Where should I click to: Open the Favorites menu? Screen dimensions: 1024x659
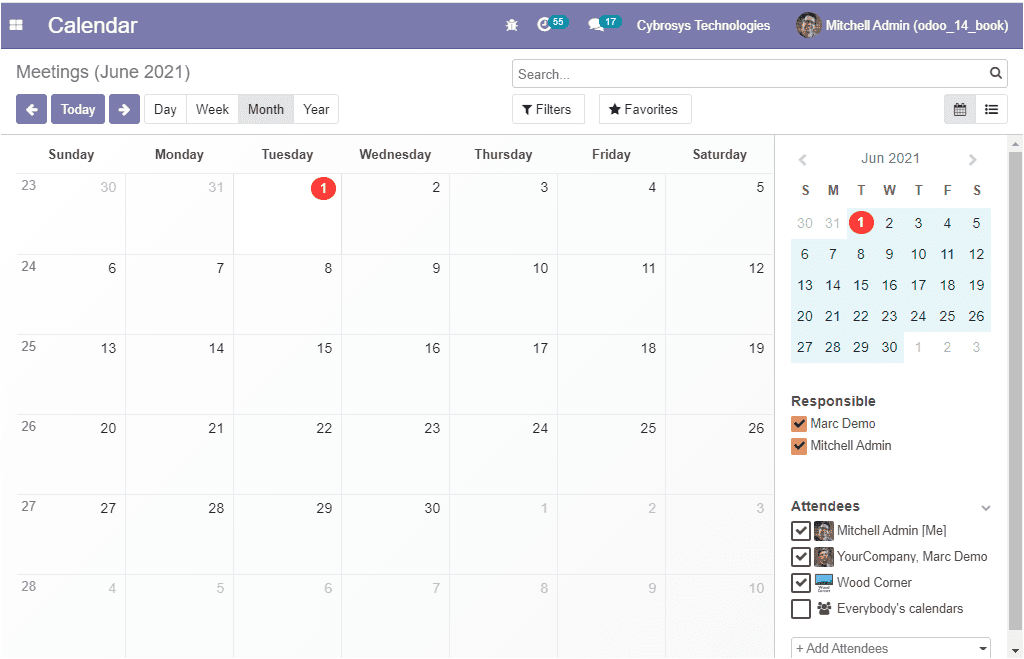[x=644, y=108]
